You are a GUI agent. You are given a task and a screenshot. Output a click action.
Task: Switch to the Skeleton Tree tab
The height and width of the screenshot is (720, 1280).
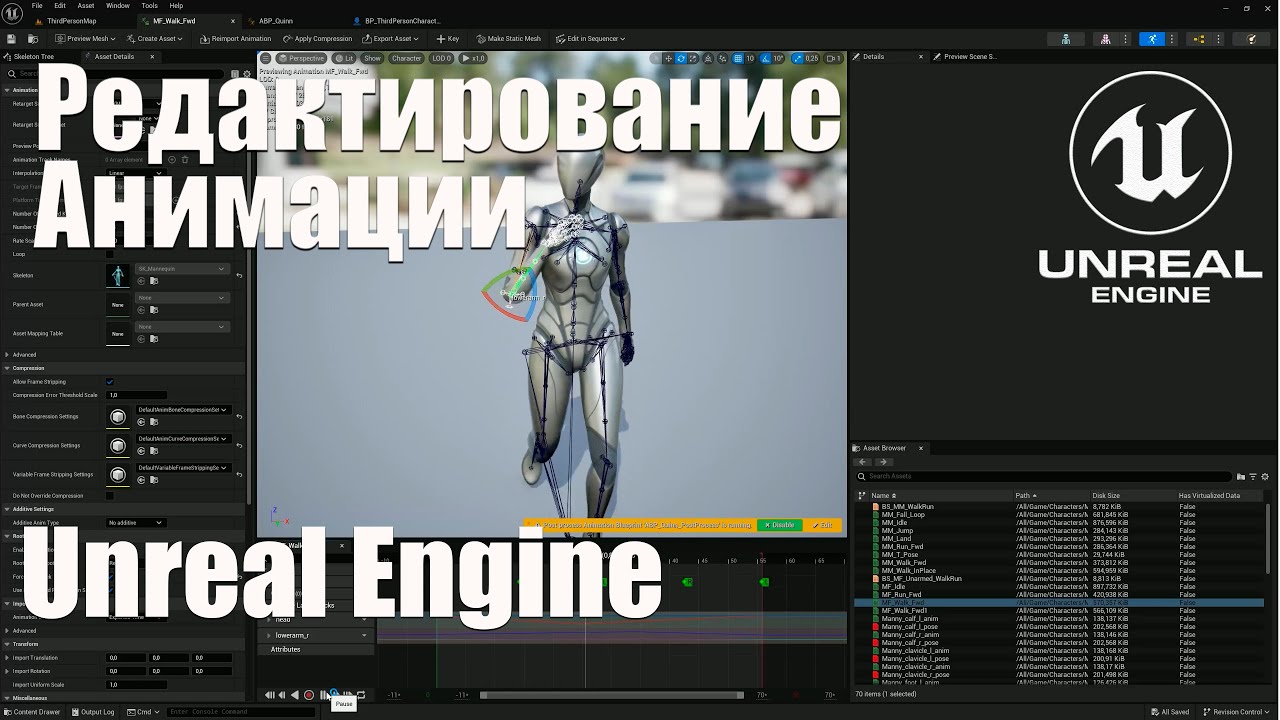pos(34,57)
